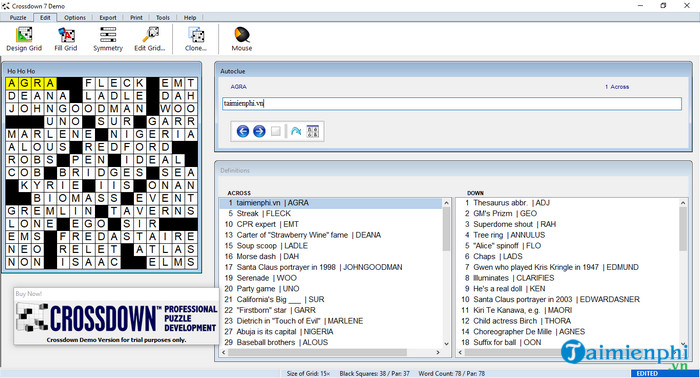Viewport: 700px width, 378px height.
Task: Select across clue Party game UNO
Action: click(330, 289)
